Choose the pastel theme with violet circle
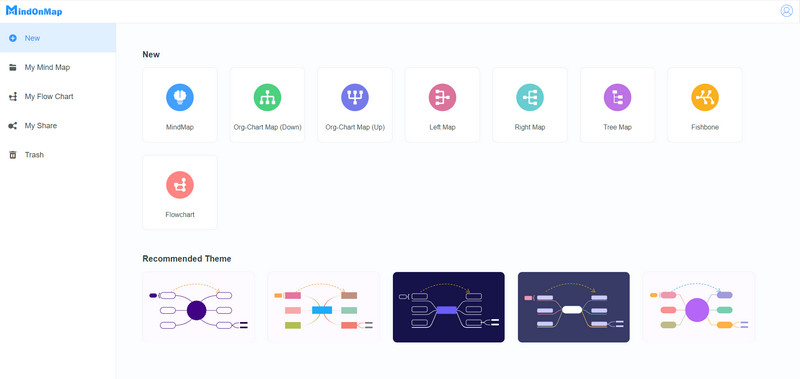The width and height of the screenshot is (800, 379). coord(698,307)
